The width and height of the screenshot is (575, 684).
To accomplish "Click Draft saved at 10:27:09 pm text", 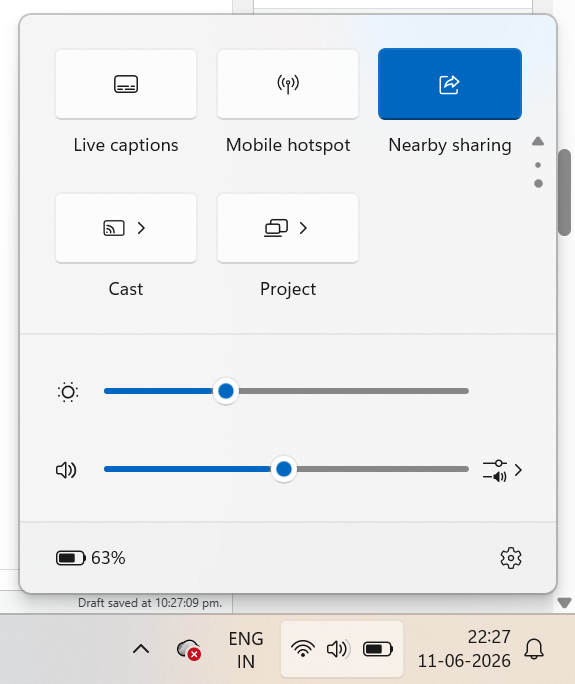I will coord(150,603).
